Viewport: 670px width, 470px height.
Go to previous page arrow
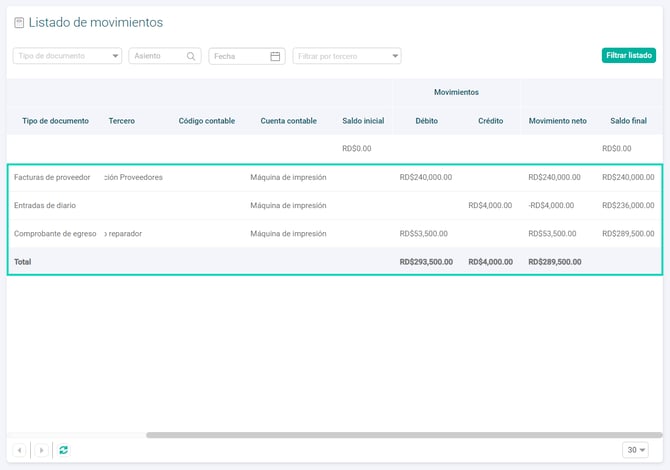click(x=20, y=450)
